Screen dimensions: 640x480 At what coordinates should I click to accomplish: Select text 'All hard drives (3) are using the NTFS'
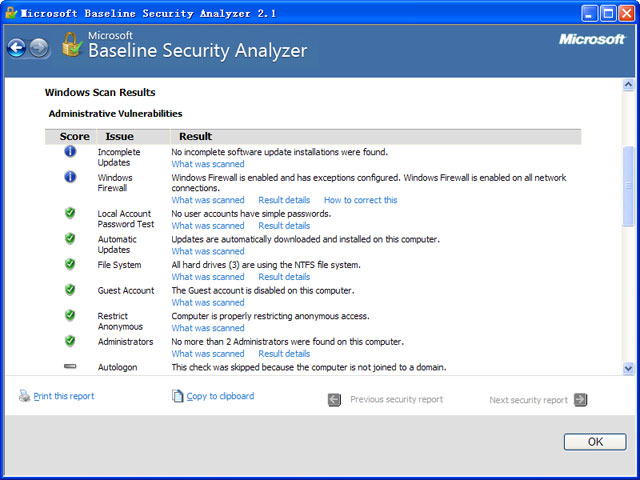pos(243,265)
